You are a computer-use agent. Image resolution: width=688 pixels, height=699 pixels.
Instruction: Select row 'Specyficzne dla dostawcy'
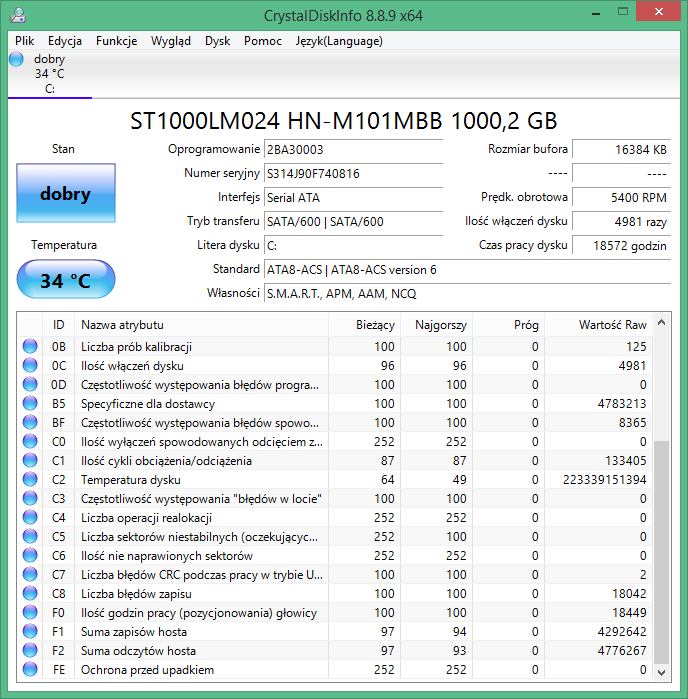[x=335, y=403]
